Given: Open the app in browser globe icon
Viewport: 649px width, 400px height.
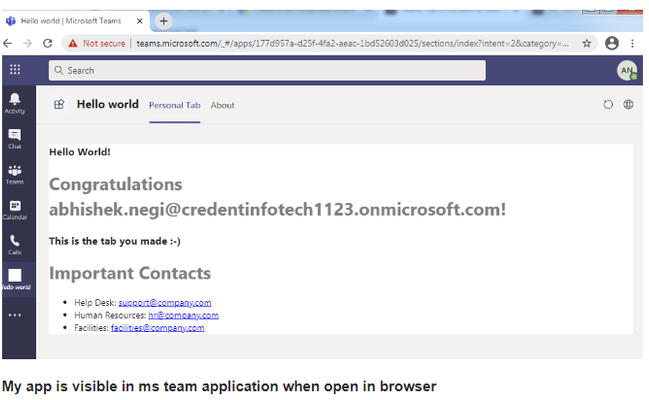Looking at the screenshot, I should pos(628,105).
